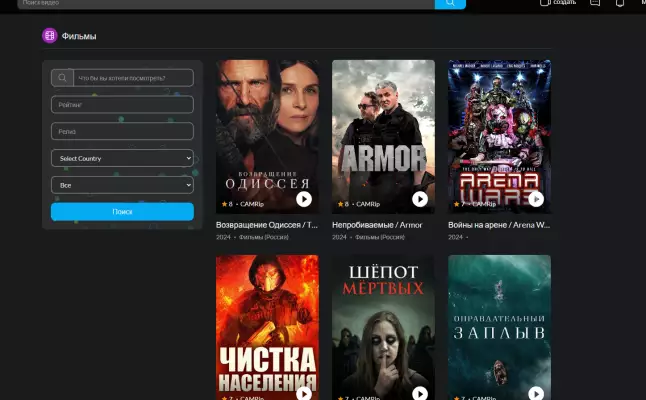Open the messages chat icon in the top bar
Screen dimensions: 646x400
(x=595, y=2)
